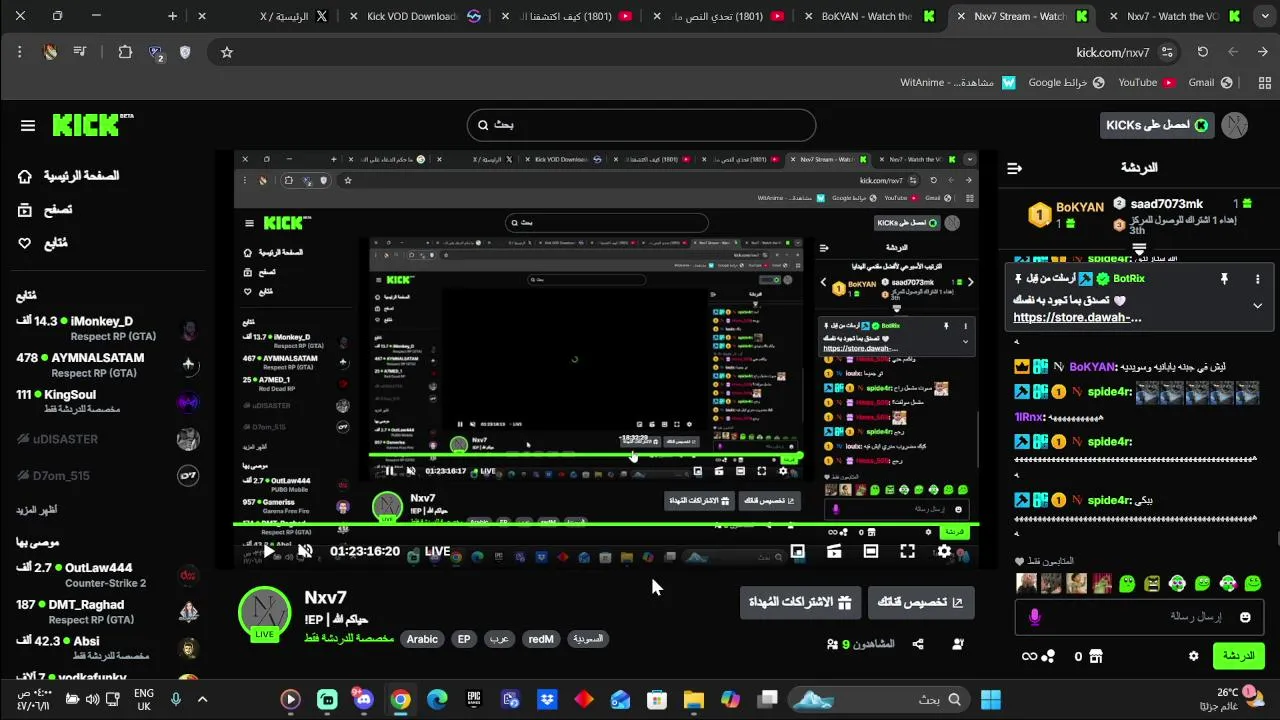1280x720 pixels.
Task: Click the purple microphone icon in chat
Action: tap(1035, 617)
